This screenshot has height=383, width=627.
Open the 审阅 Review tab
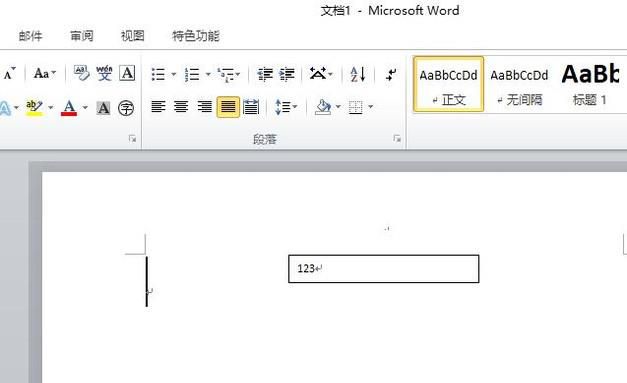click(x=82, y=36)
